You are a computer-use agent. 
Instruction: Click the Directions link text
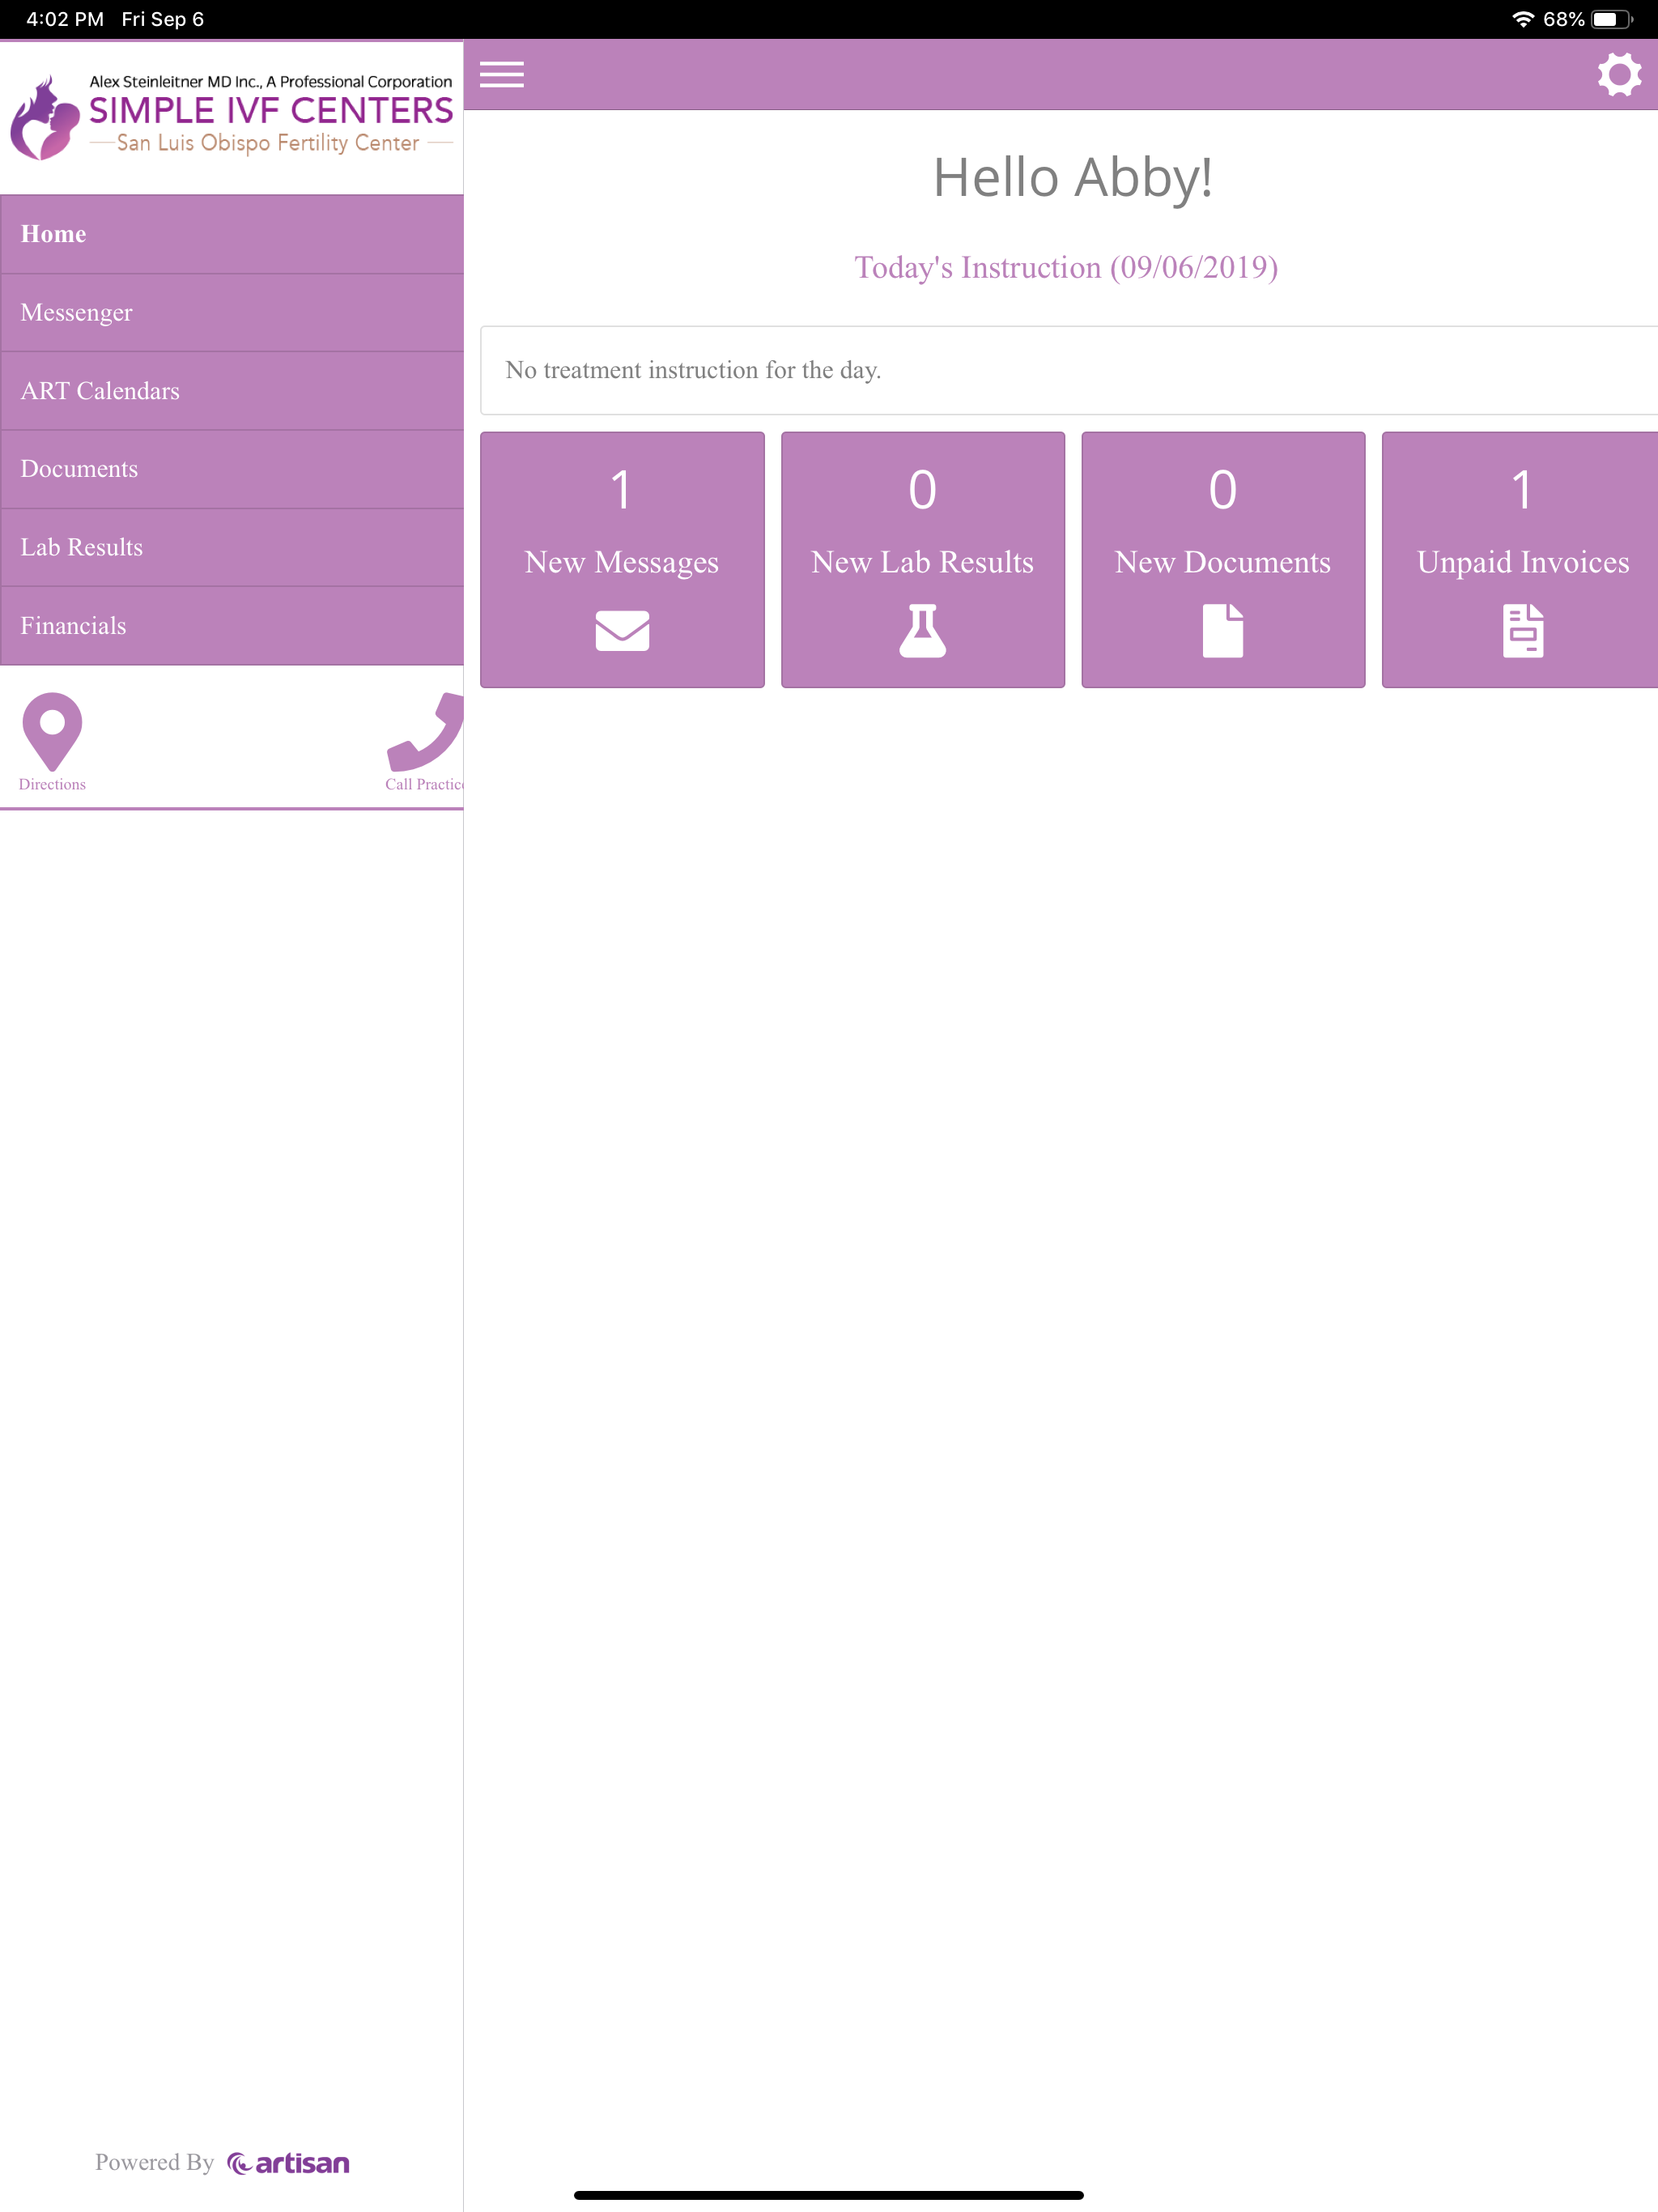pyautogui.click(x=52, y=785)
